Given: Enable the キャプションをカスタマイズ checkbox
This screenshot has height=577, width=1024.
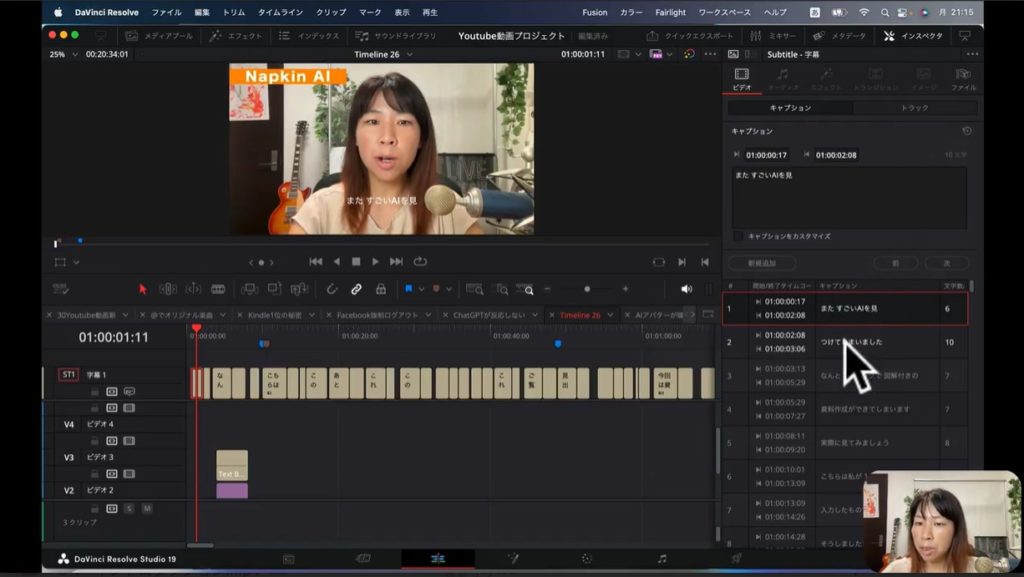Looking at the screenshot, I should [x=738, y=236].
